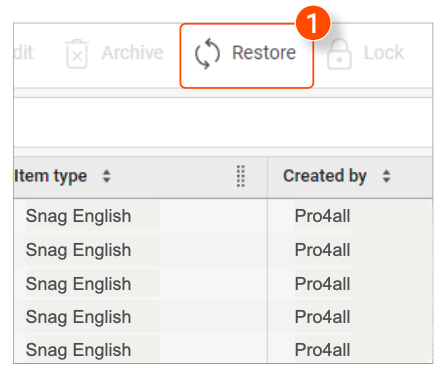Click the Restore circular arrows icon
The image size is (443, 371).
click(x=207, y=53)
